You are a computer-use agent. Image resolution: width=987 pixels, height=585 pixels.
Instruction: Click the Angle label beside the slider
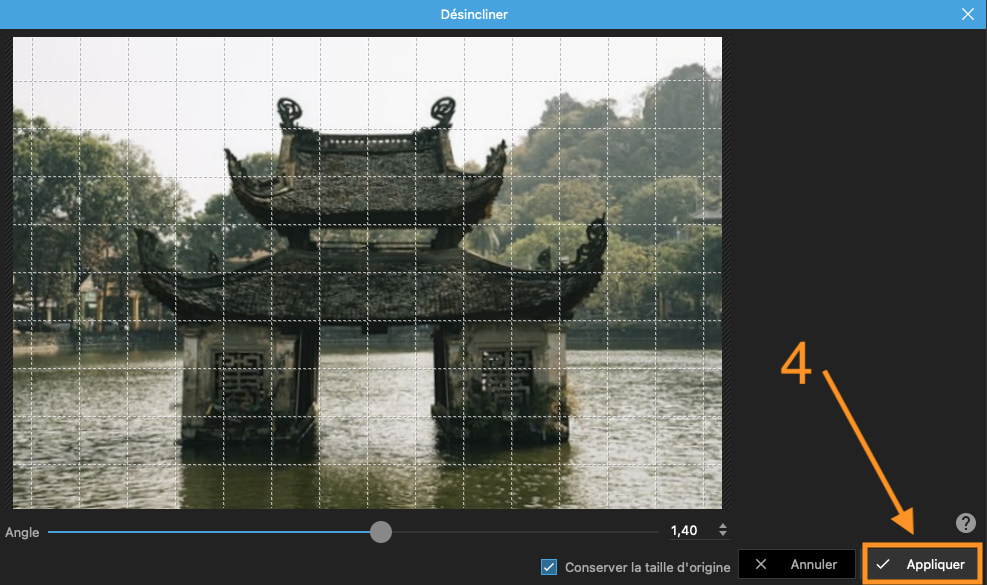click(x=22, y=532)
